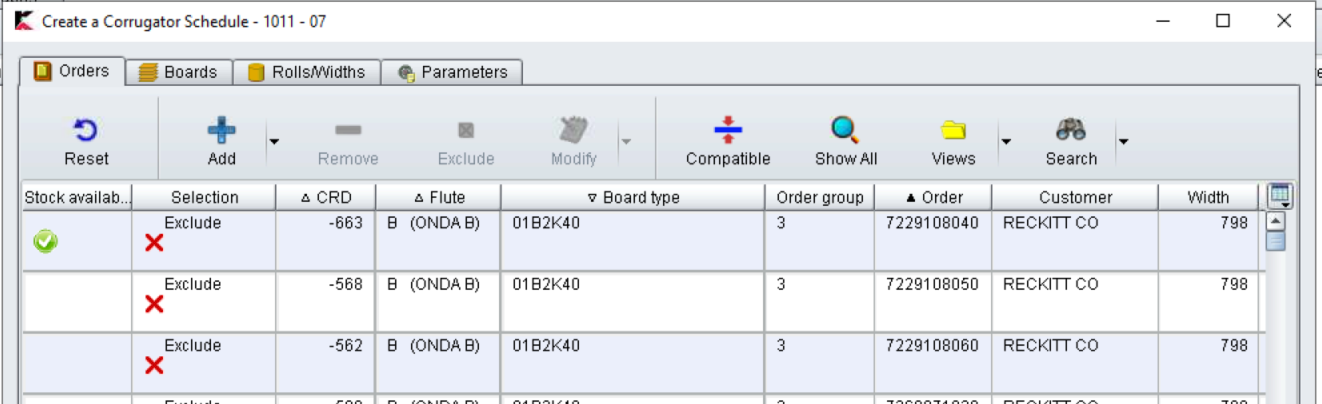Image resolution: width=1322 pixels, height=404 pixels.
Task: Open the Views folder icon
Action: tap(953, 131)
